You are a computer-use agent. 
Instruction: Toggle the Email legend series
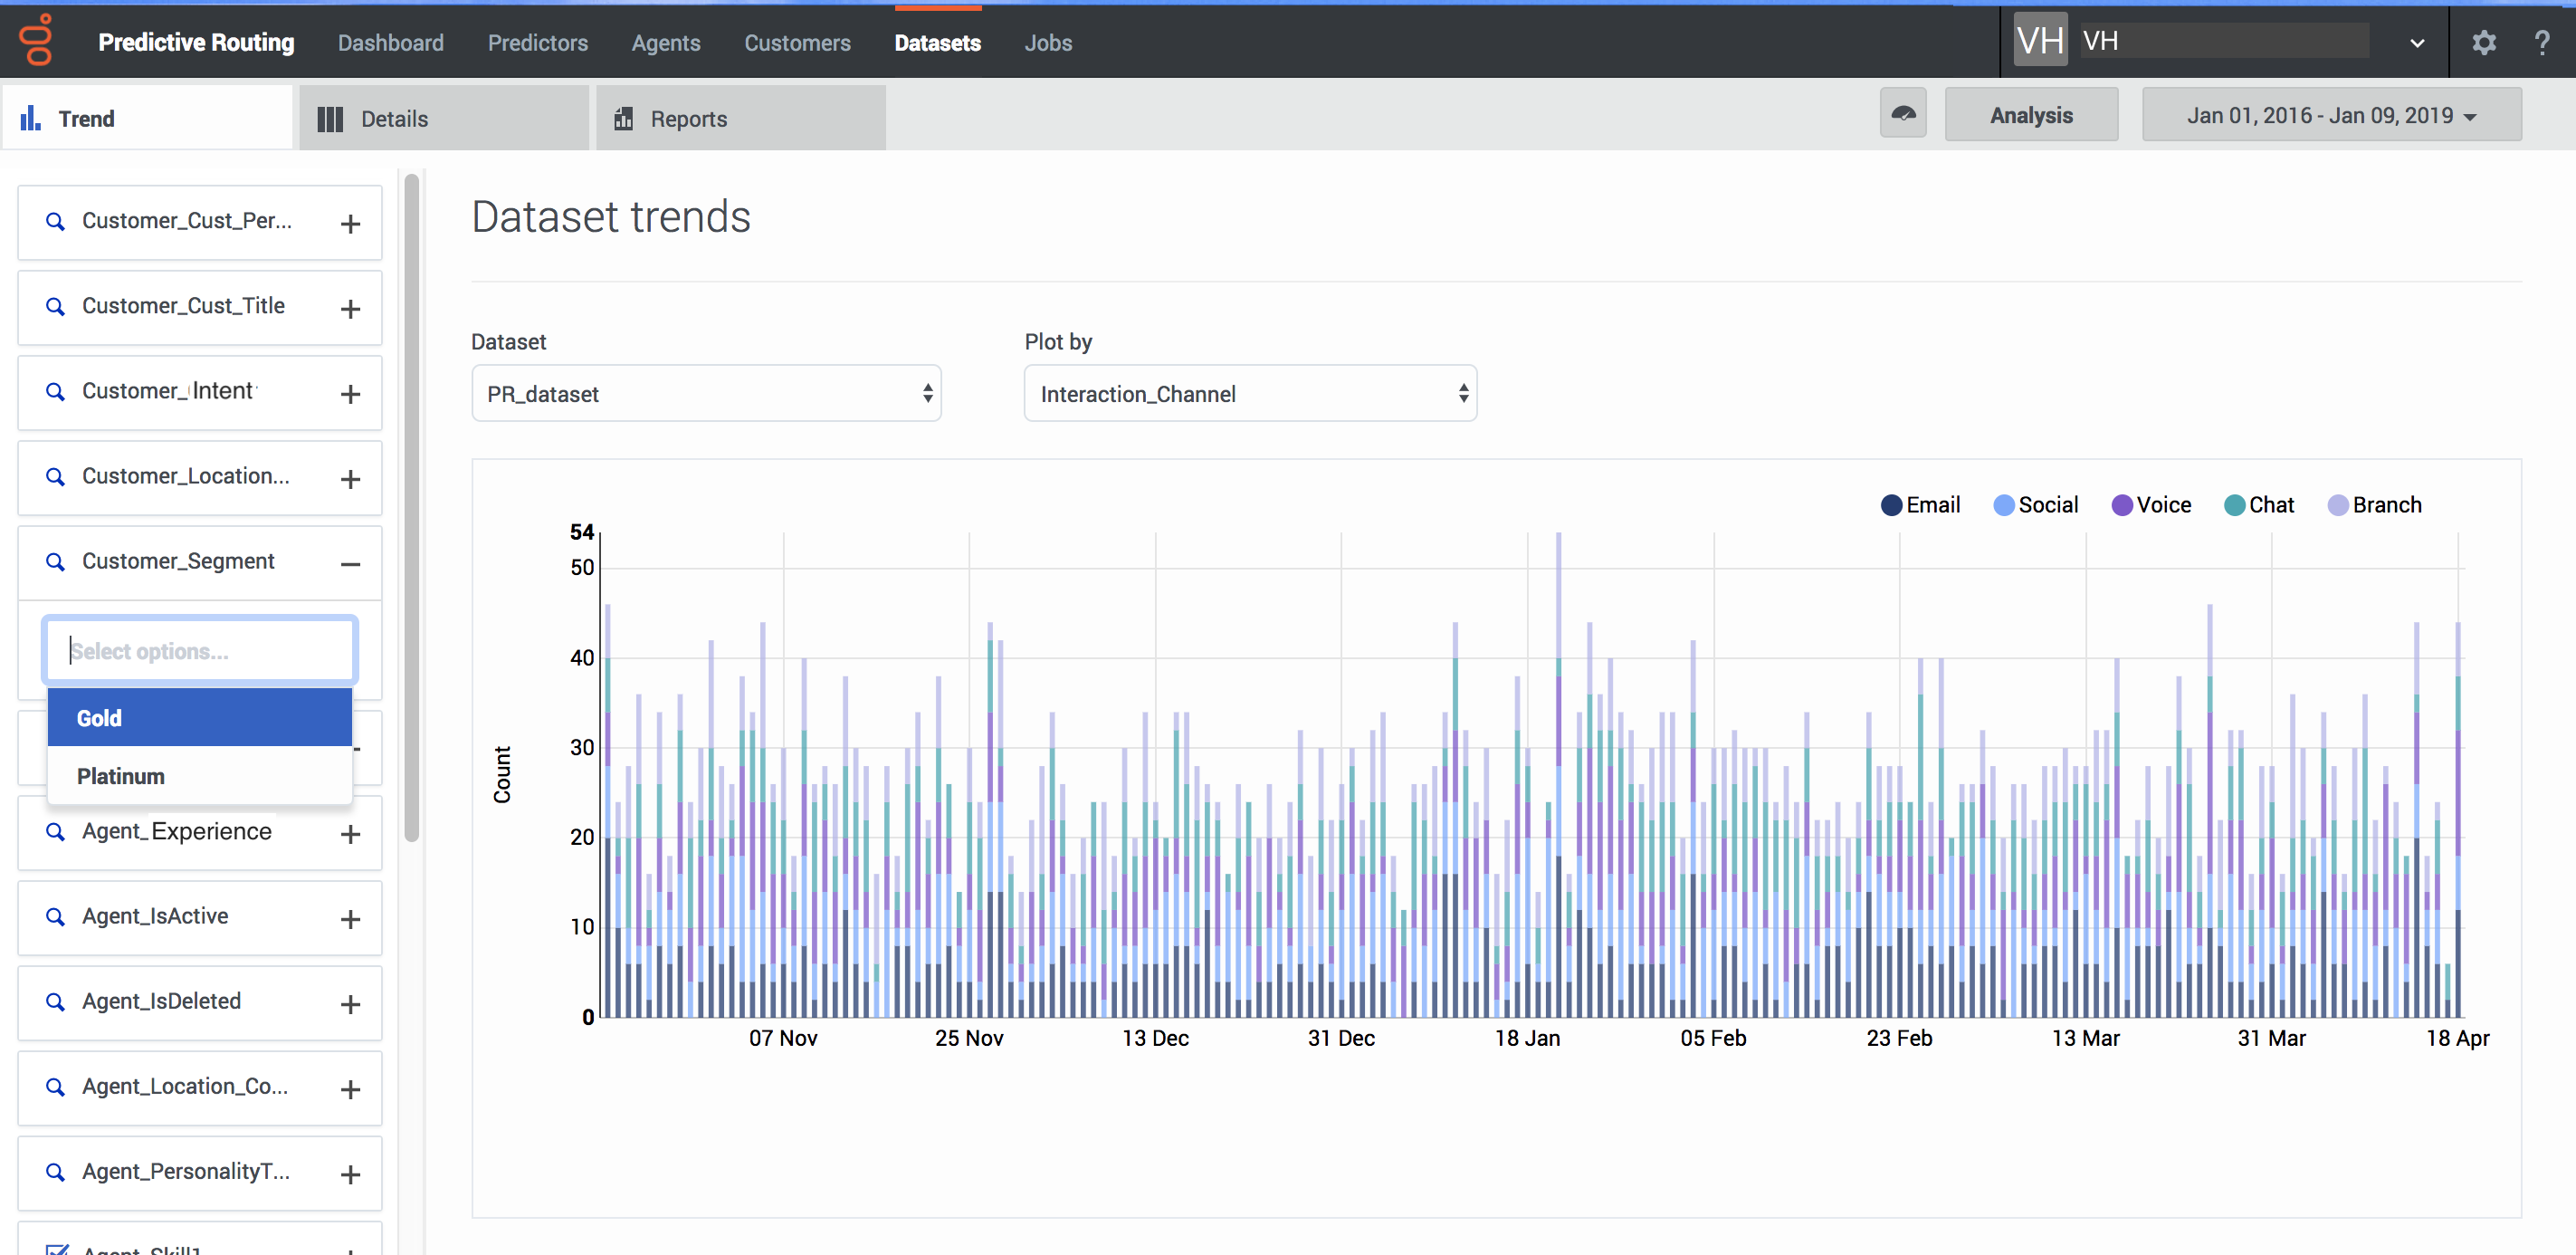click(x=1920, y=505)
